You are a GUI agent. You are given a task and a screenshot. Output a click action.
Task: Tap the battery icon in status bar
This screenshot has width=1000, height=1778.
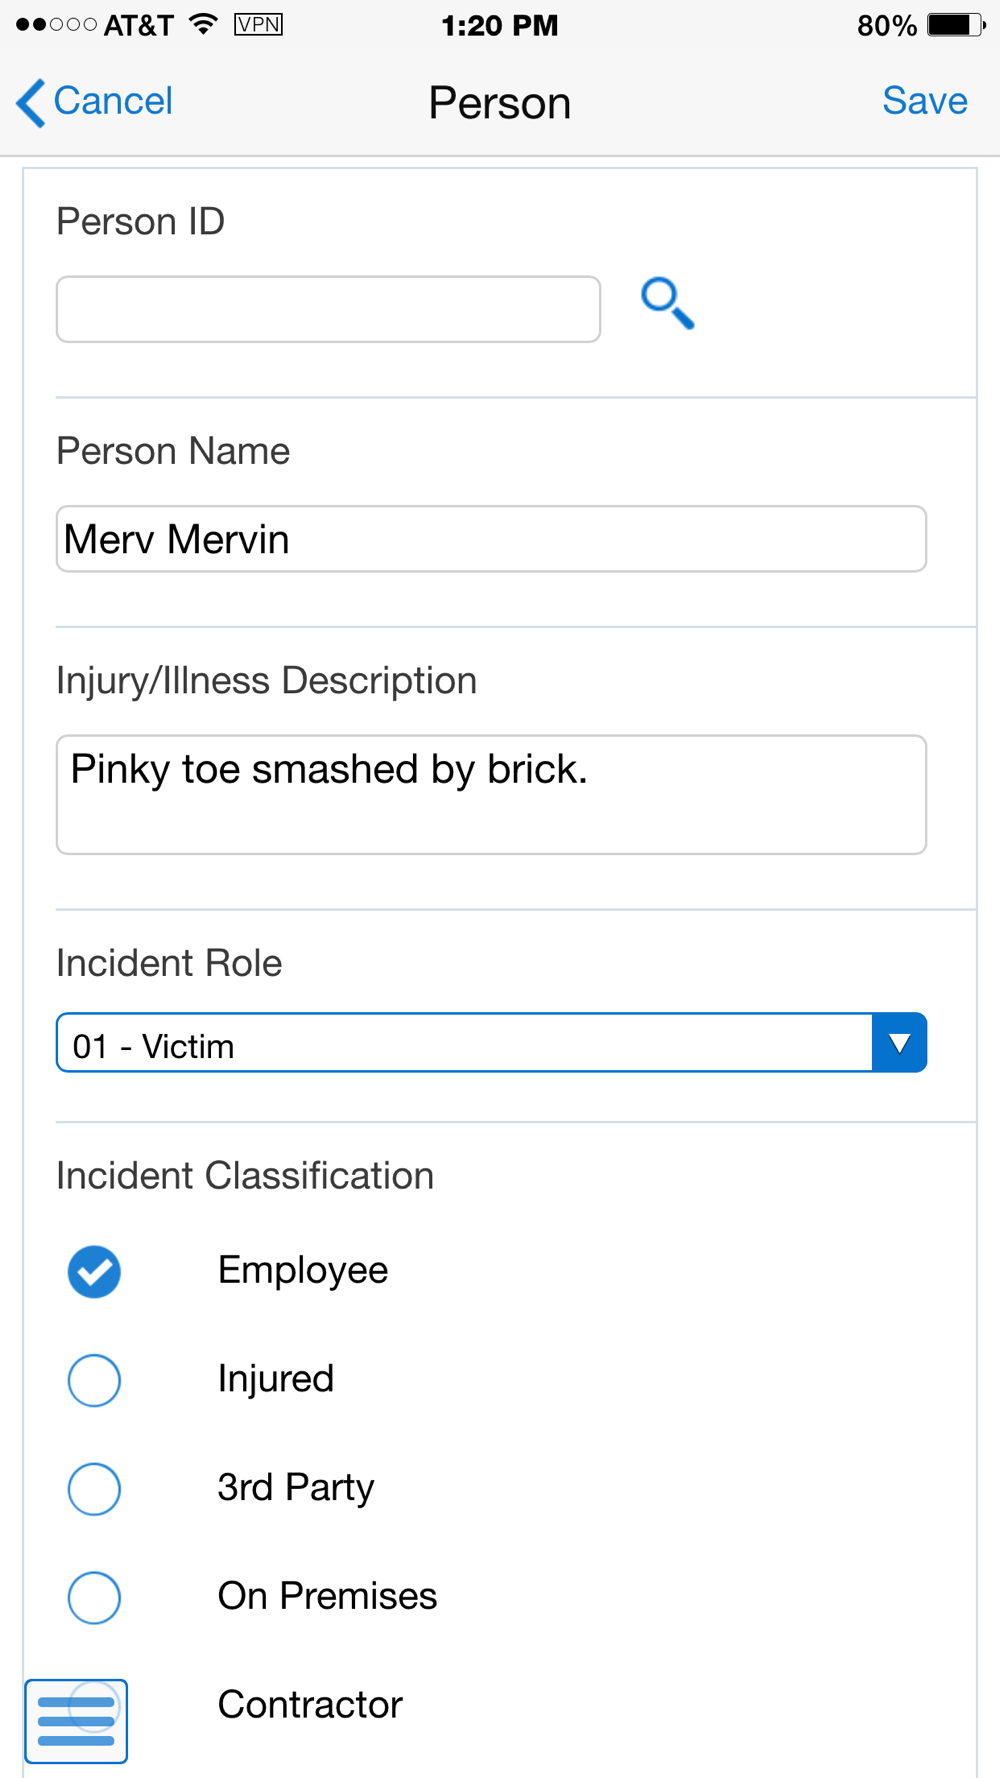[955, 25]
